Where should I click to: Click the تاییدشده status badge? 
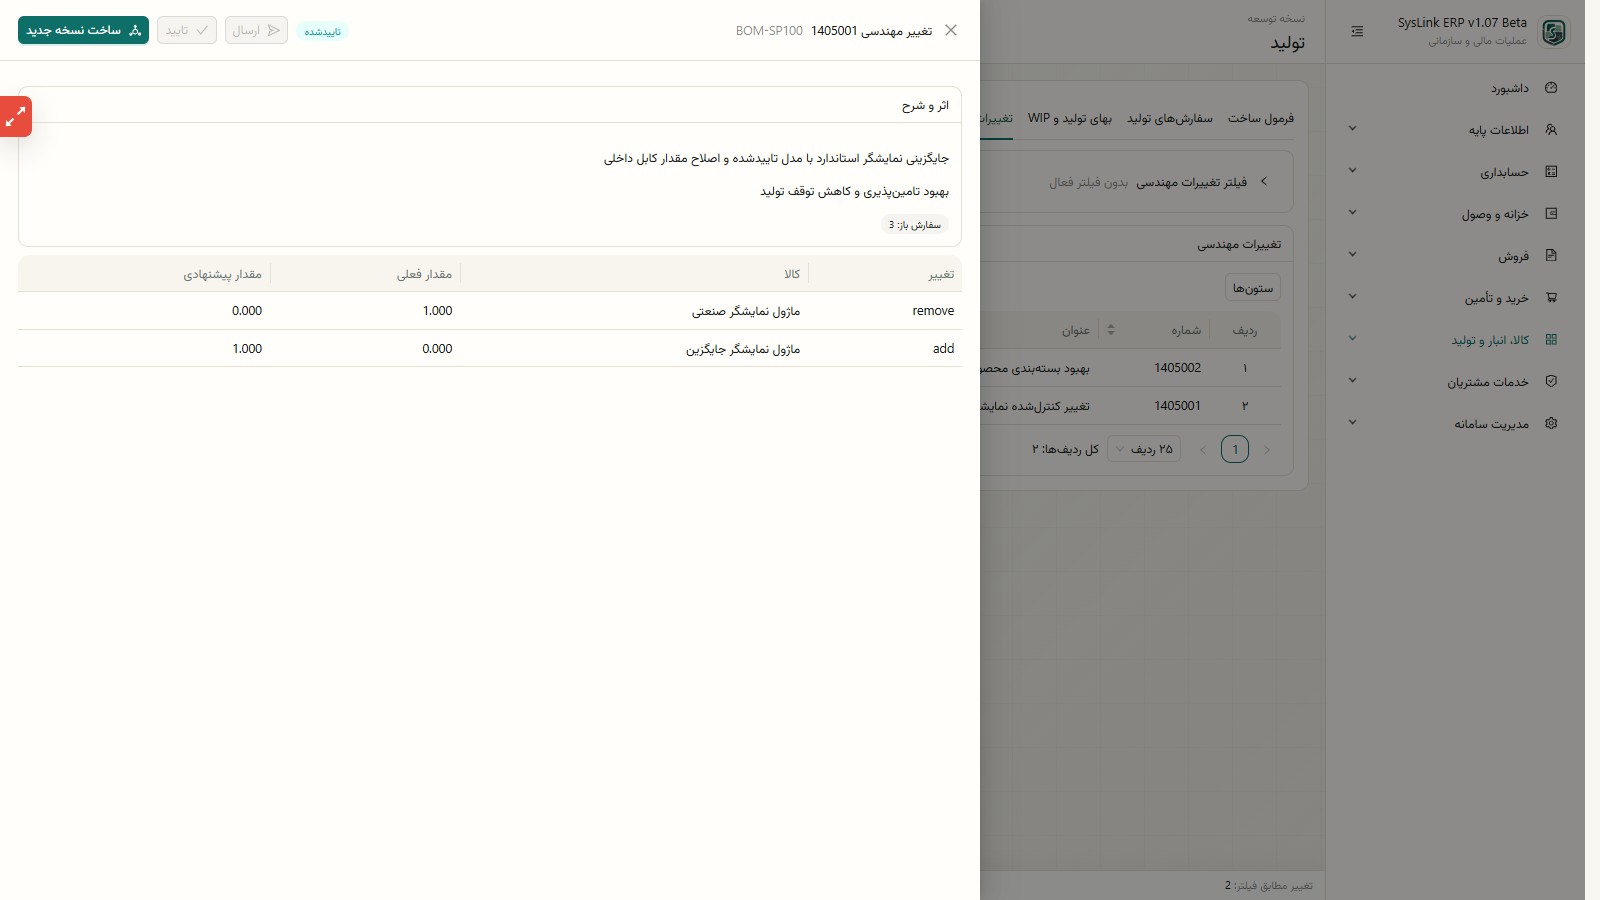322,31
